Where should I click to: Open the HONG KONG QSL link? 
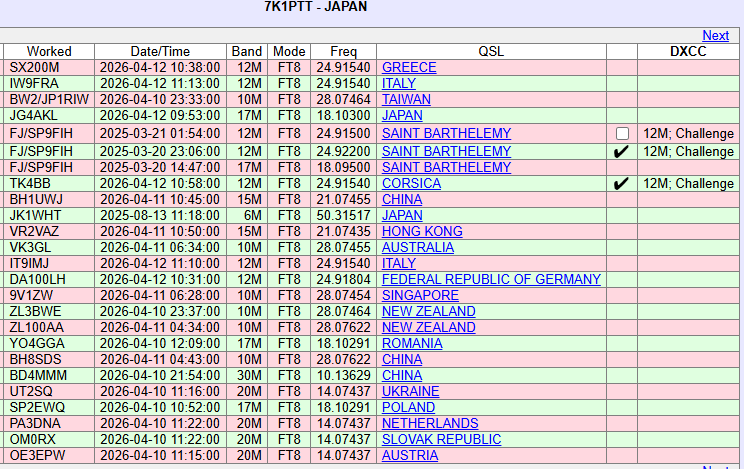click(422, 232)
